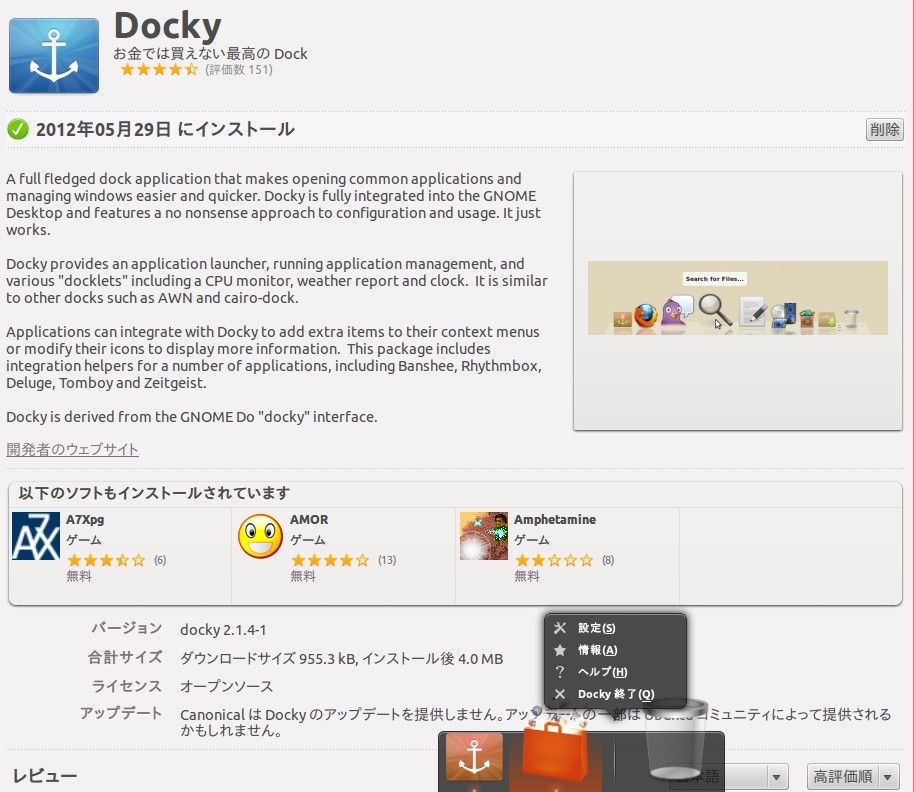This screenshot has width=914, height=792.
Task: Click the 無料 price under Amphetamine
Action: coord(526,576)
